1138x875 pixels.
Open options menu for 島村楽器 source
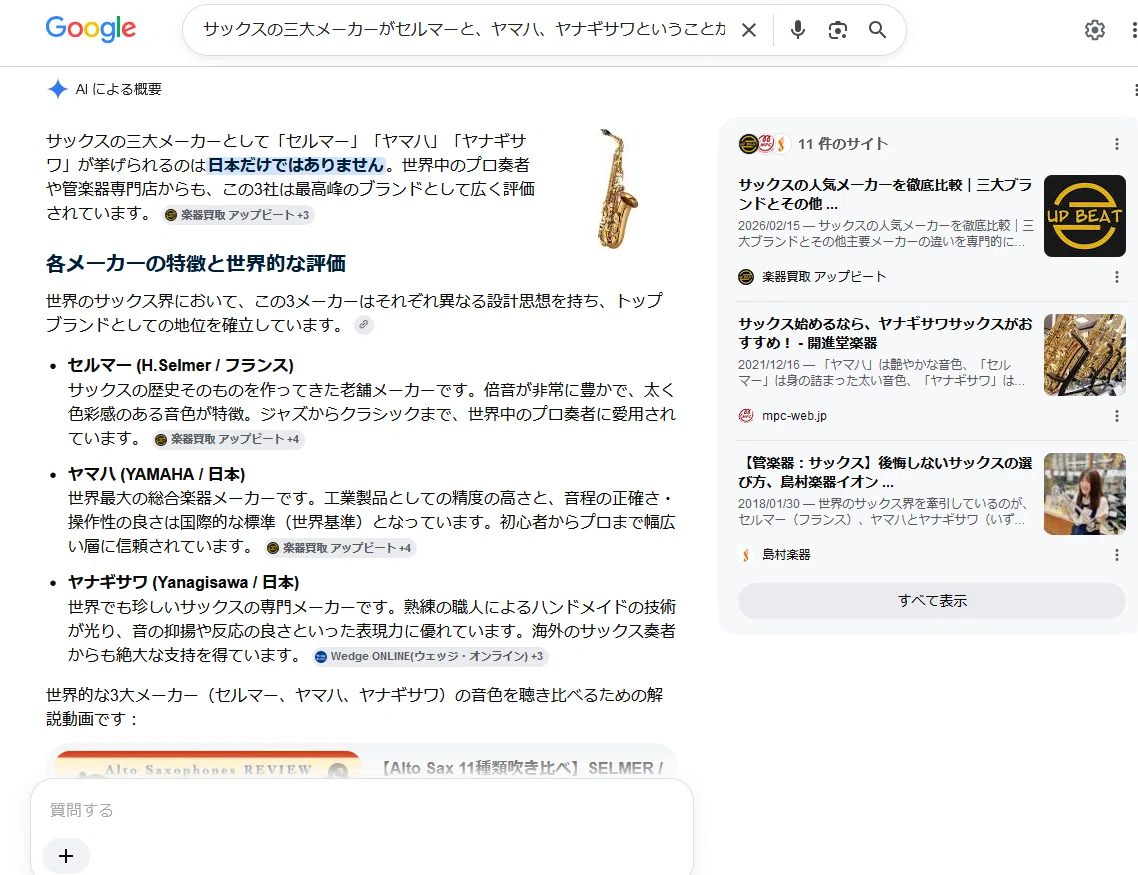point(1116,555)
